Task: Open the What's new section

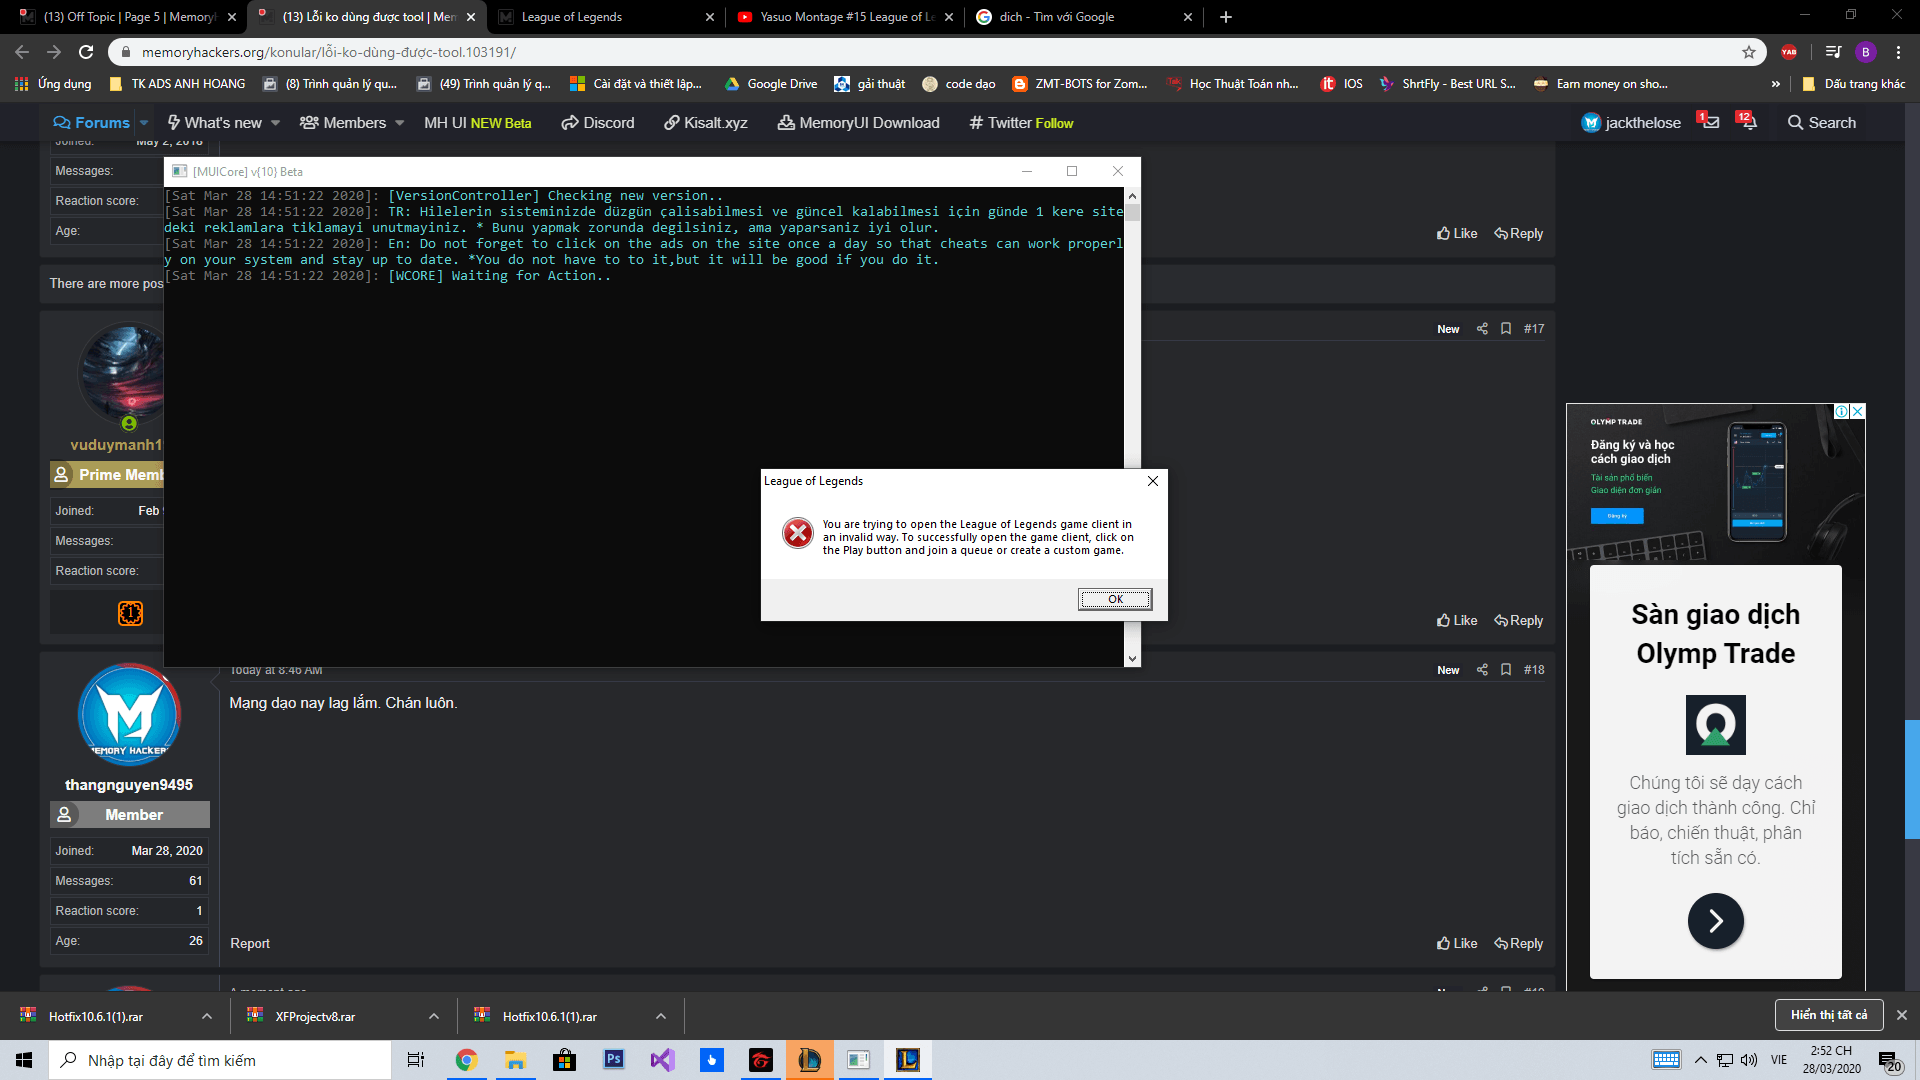Action: click(214, 123)
